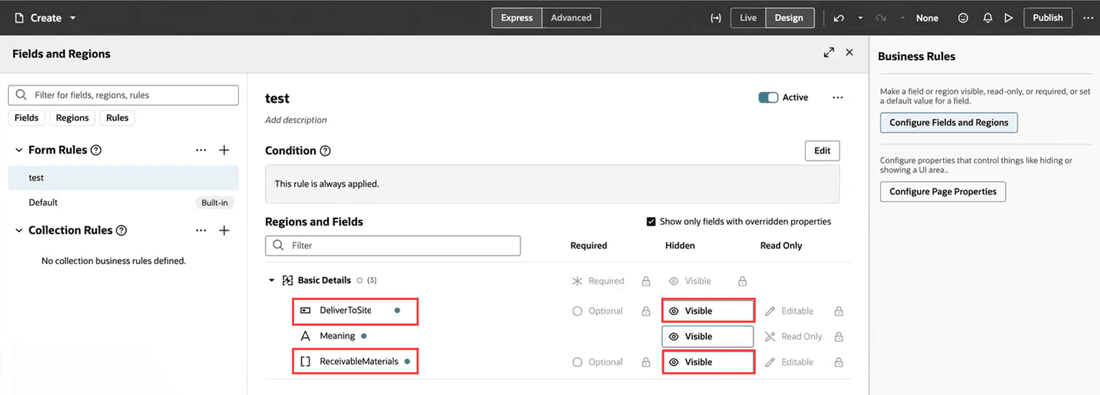This screenshot has width=1100, height=395.
Task: Toggle DeliverToSite Editable setting
Action: (790, 311)
